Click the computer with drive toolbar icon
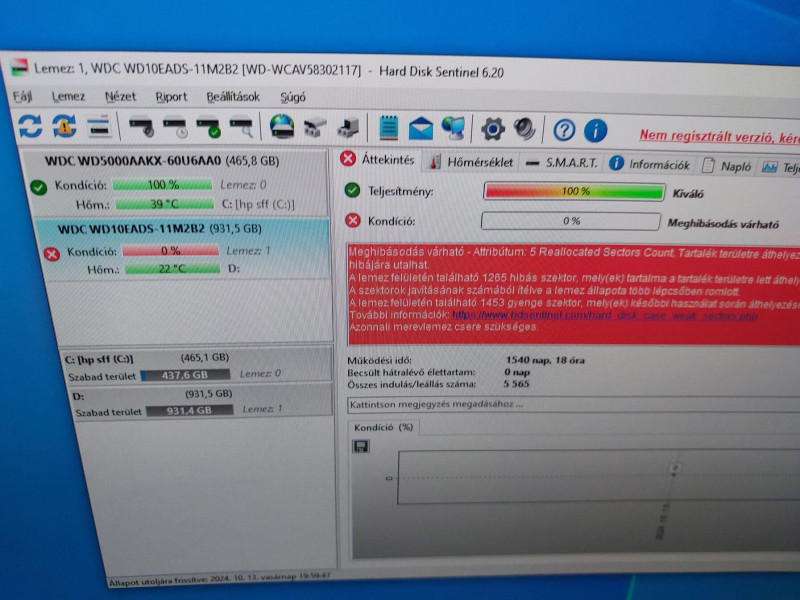This screenshot has height=600, width=800. coord(349,128)
